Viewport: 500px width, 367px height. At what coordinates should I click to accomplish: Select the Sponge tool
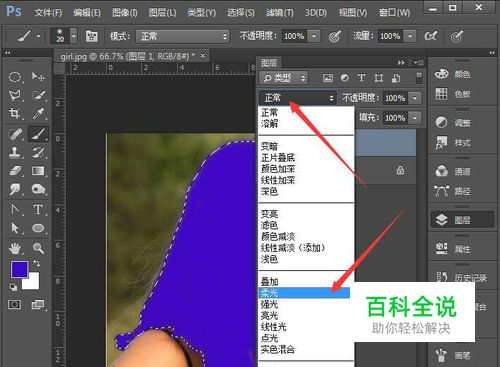point(38,189)
